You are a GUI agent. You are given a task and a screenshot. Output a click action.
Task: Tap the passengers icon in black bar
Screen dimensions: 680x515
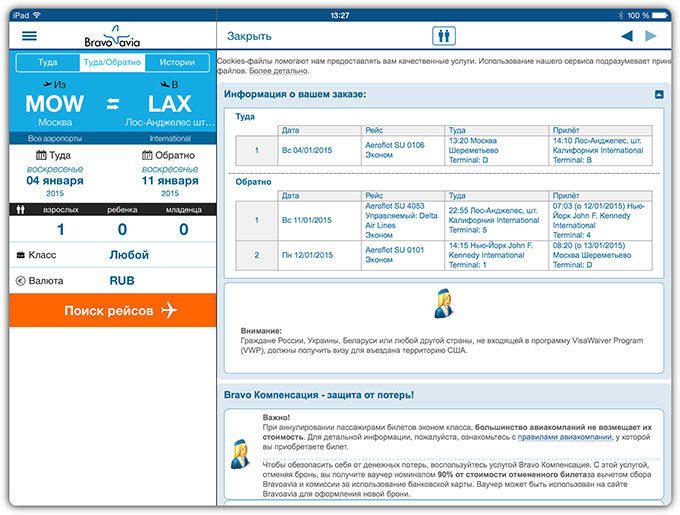[20, 210]
